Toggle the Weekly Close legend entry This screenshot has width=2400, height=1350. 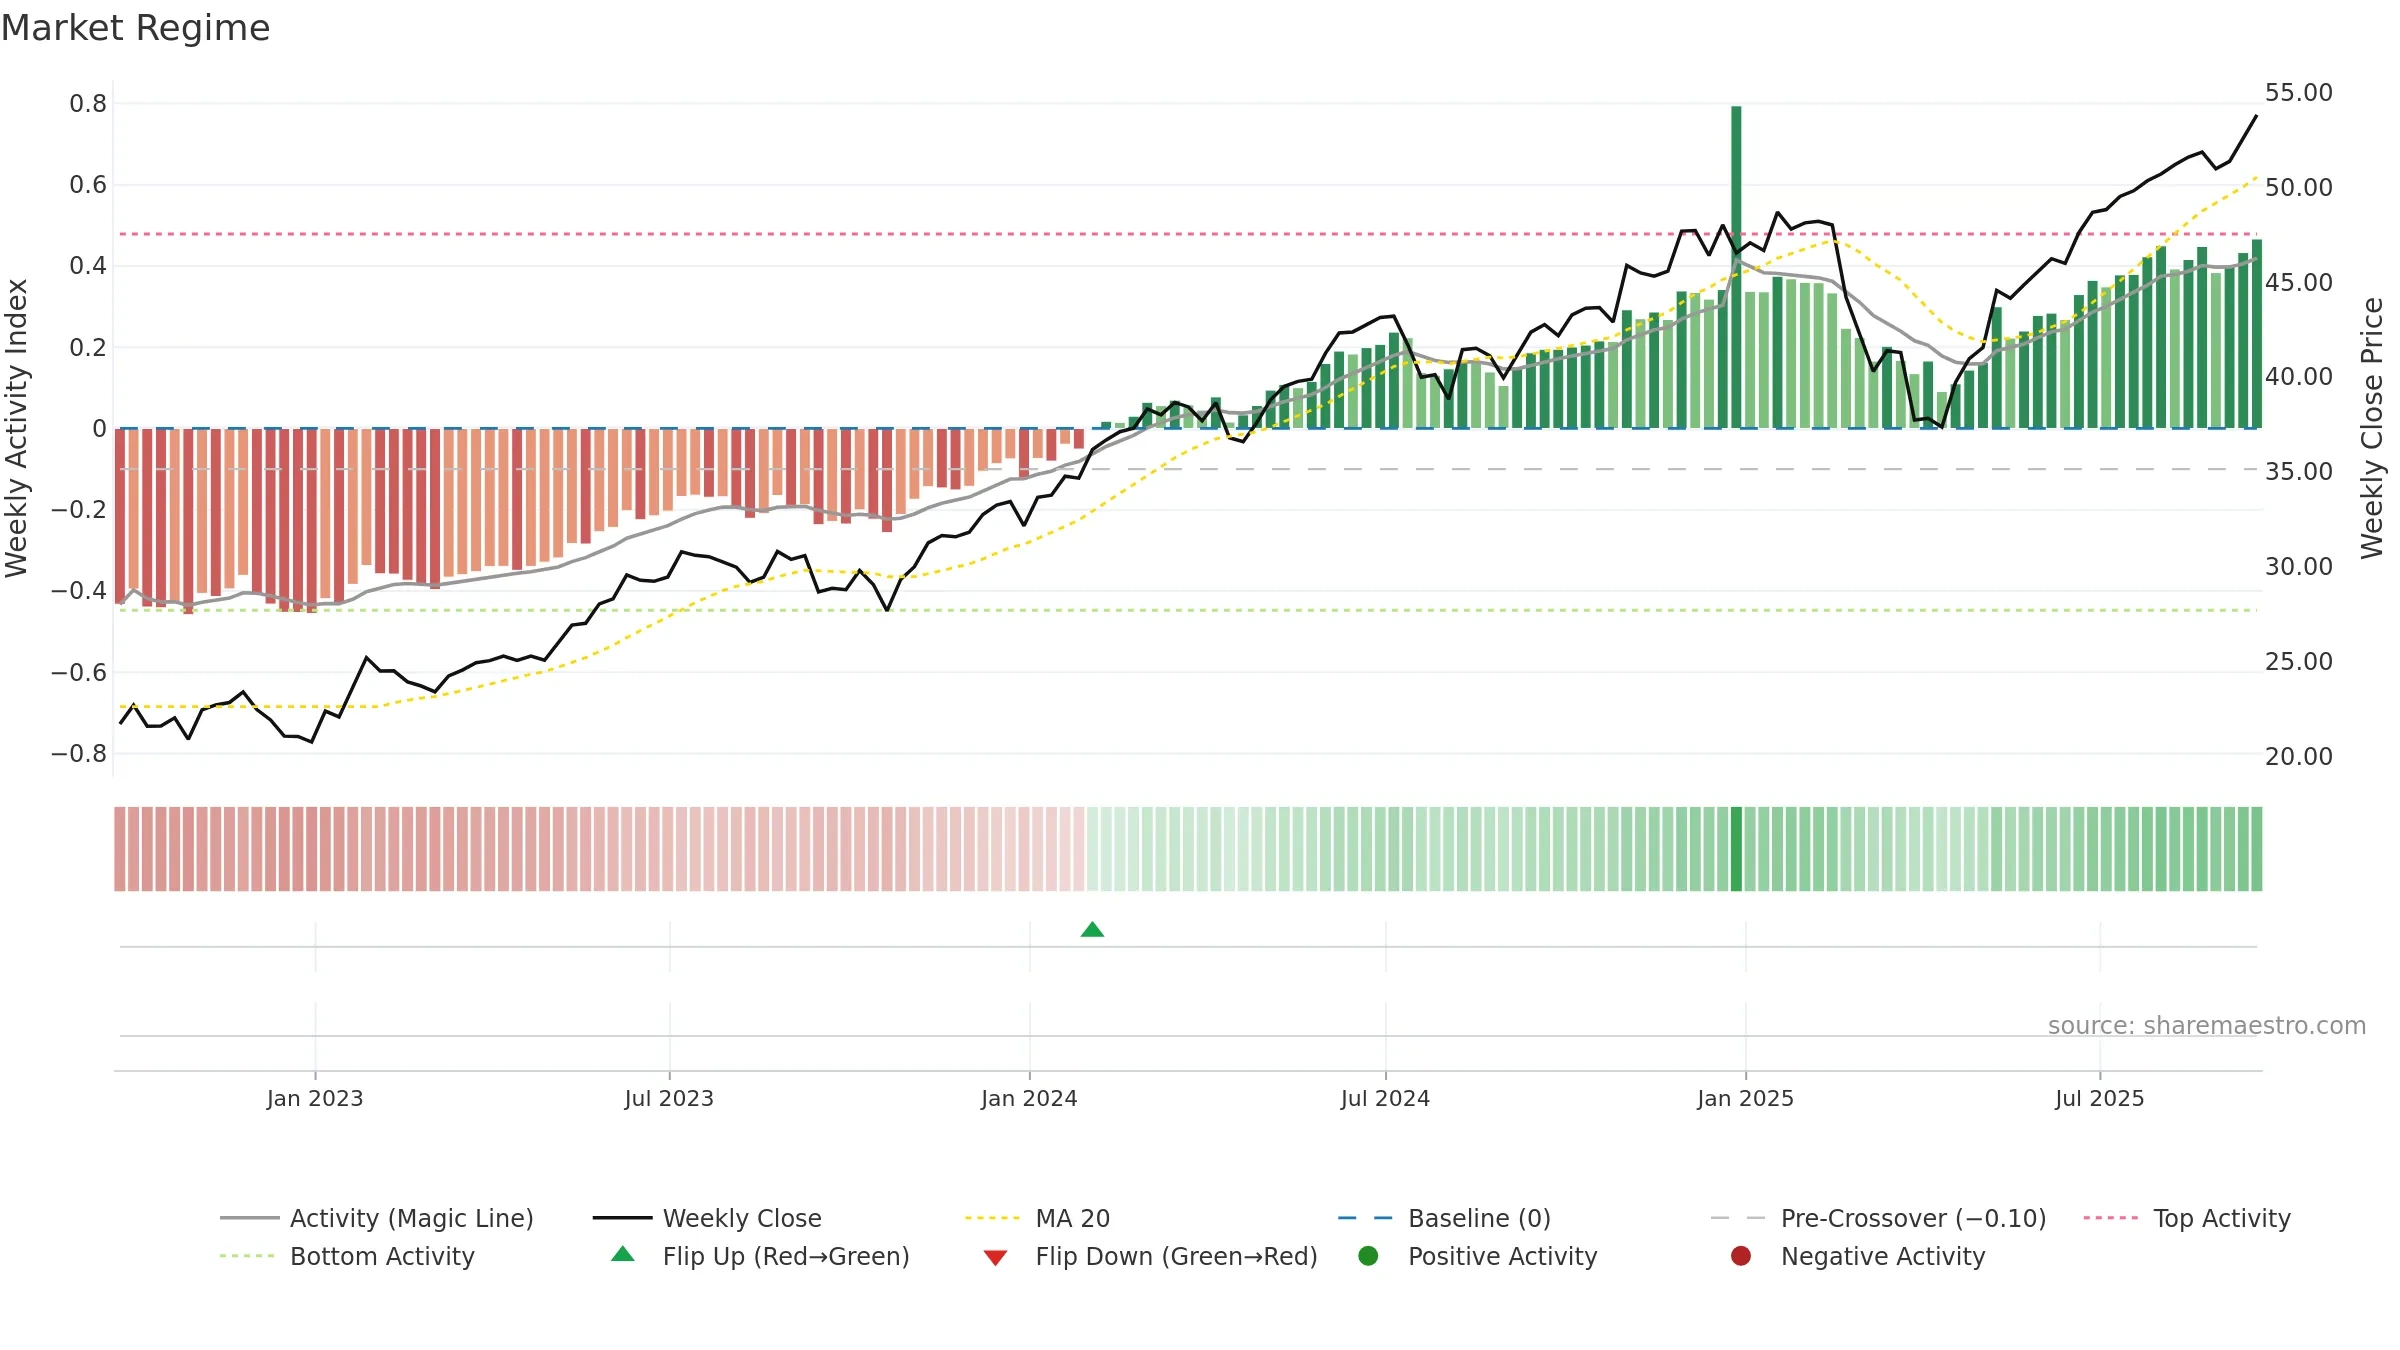(708, 1218)
